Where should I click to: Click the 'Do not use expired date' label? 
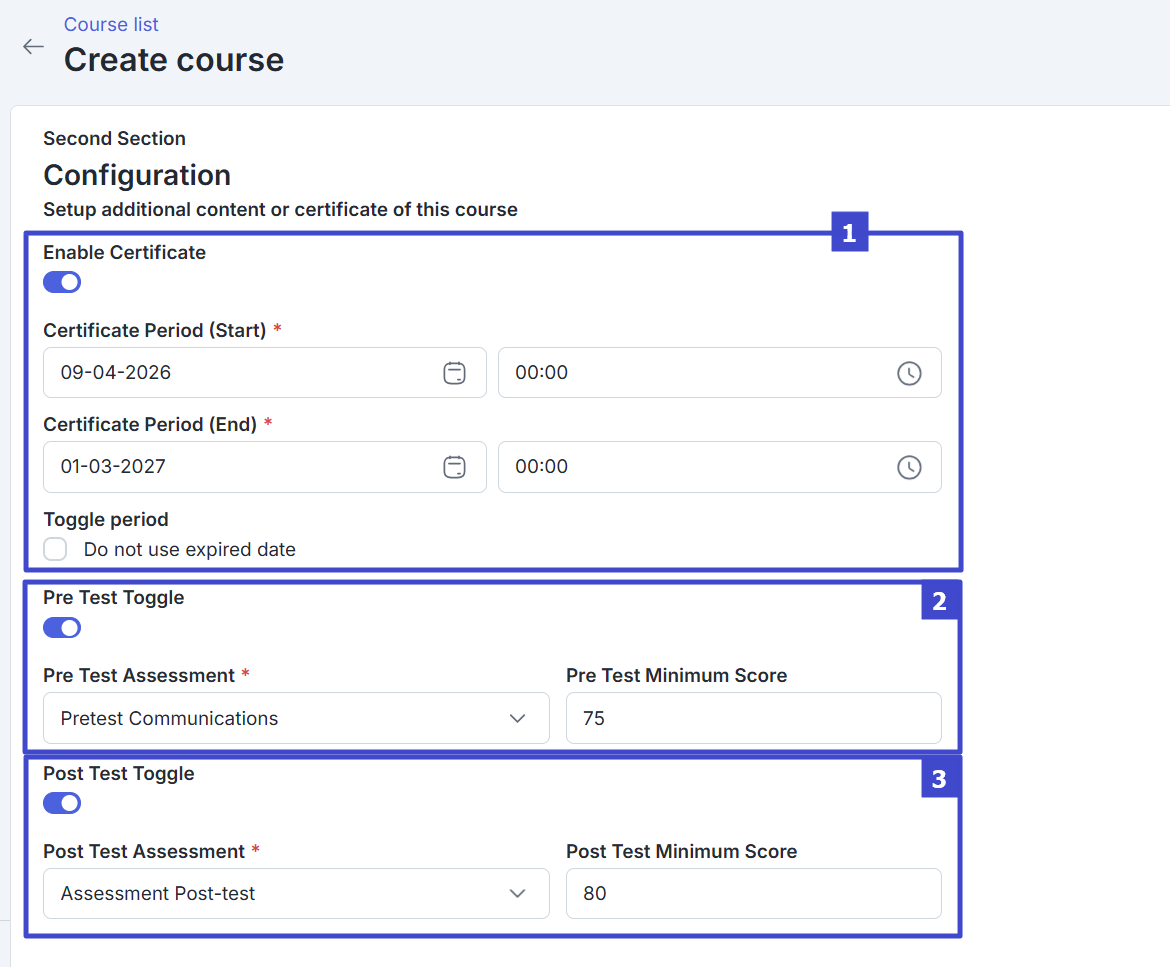(190, 549)
